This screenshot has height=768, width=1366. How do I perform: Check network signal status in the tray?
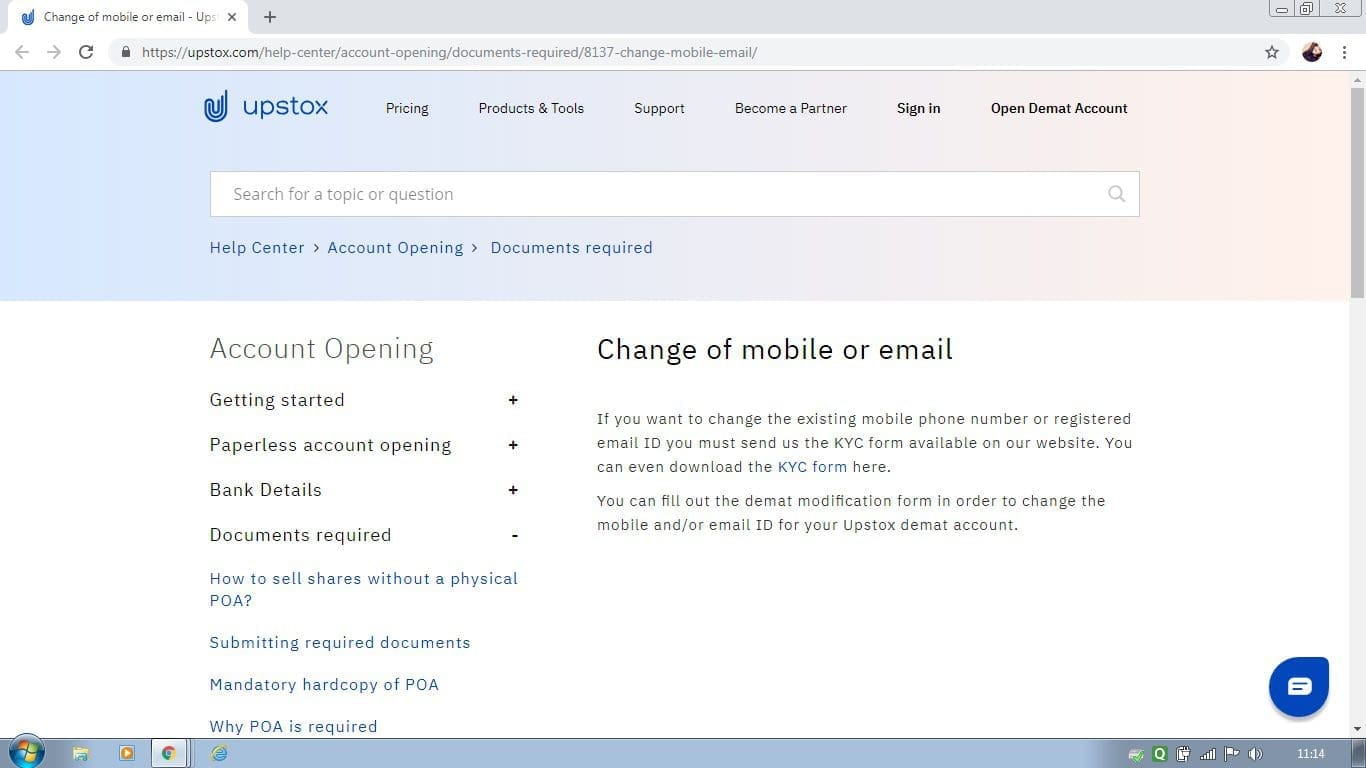click(1208, 754)
